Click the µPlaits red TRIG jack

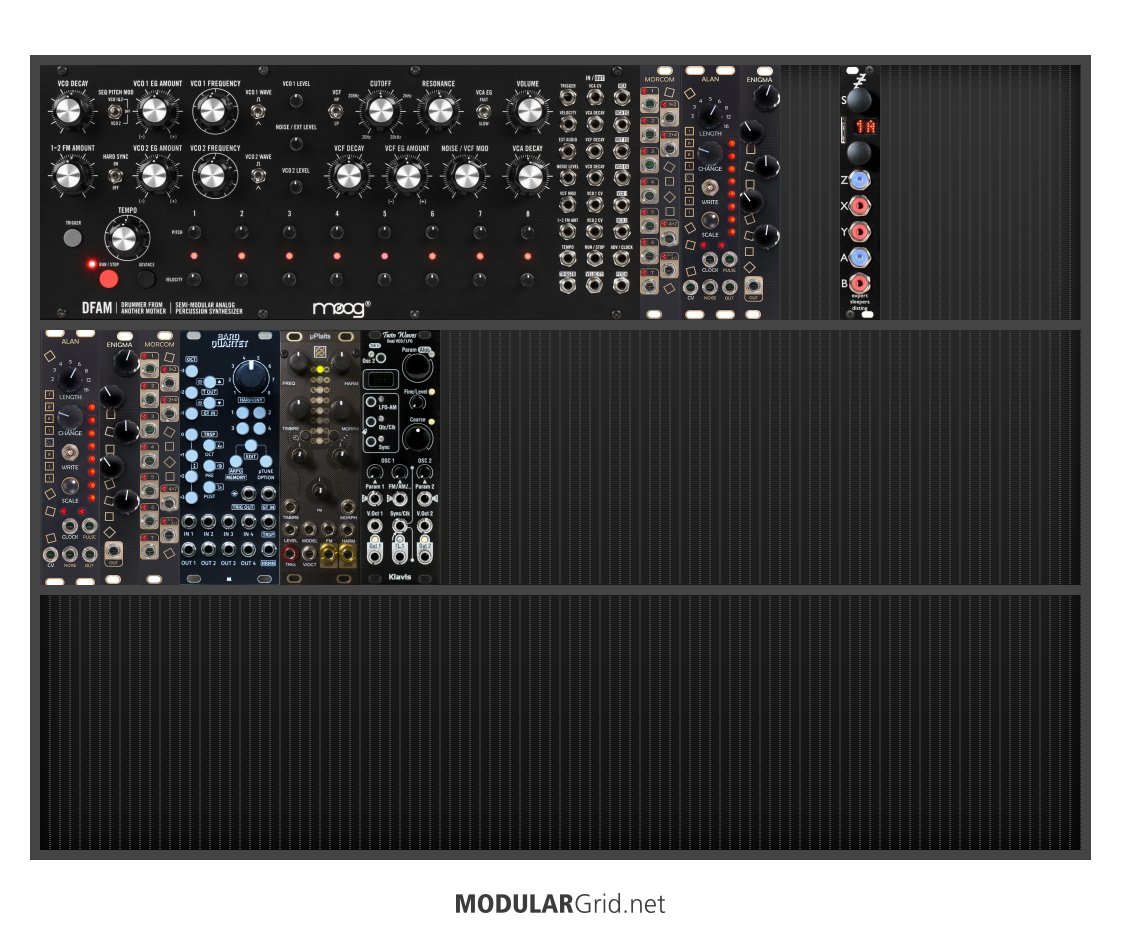tap(290, 553)
